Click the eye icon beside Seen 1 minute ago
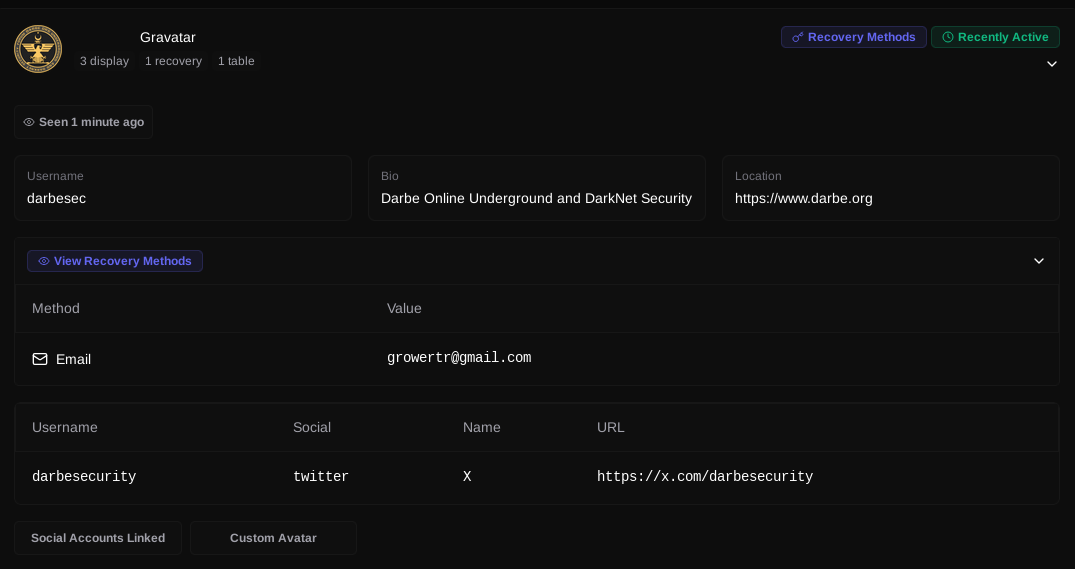The image size is (1075, 569). tap(29, 122)
